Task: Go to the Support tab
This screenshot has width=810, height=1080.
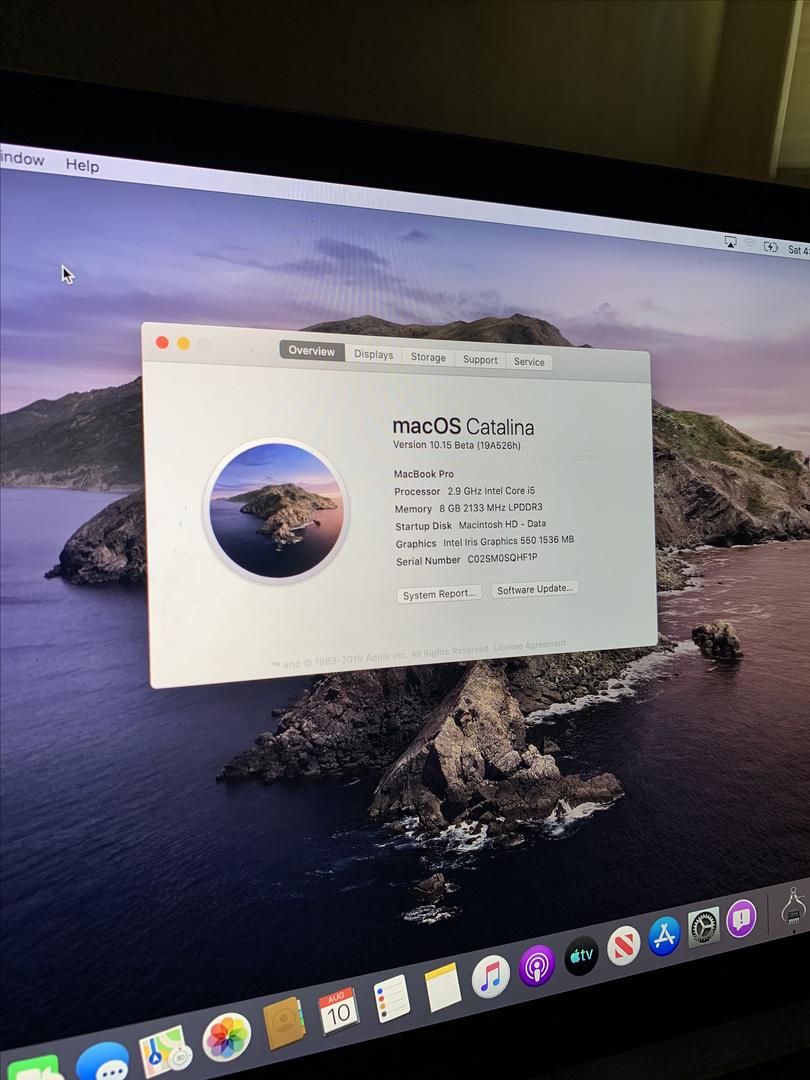Action: pyautogui.click(x=480, y=360)
